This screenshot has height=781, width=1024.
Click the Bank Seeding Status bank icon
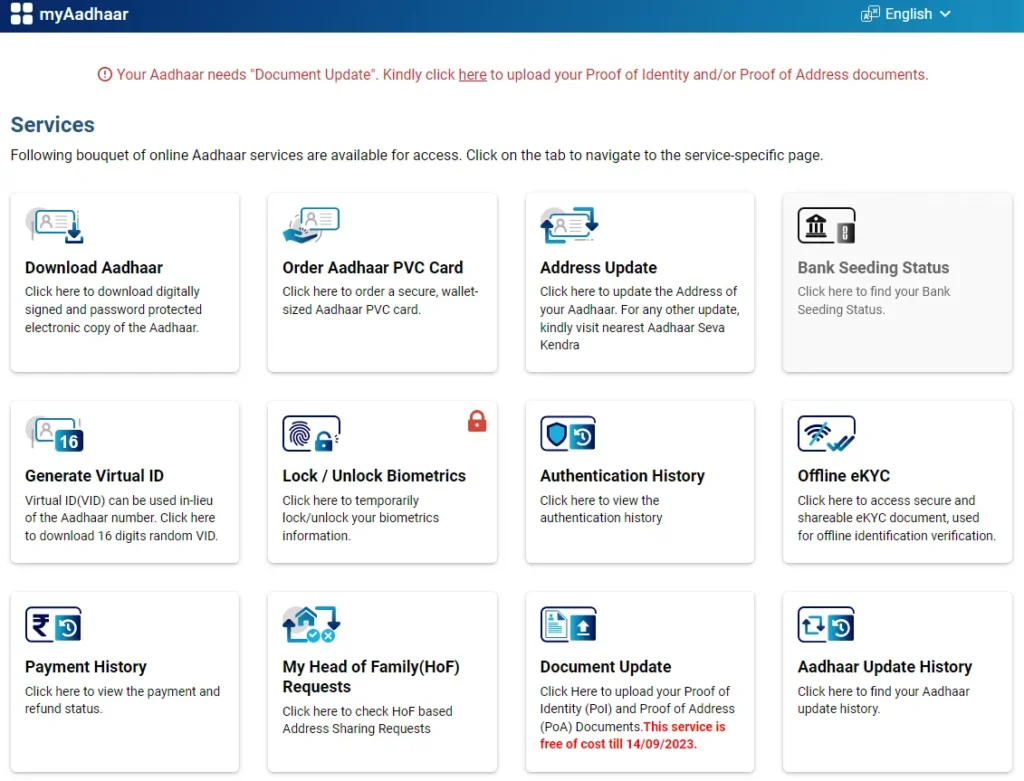[x=826, y=225]
